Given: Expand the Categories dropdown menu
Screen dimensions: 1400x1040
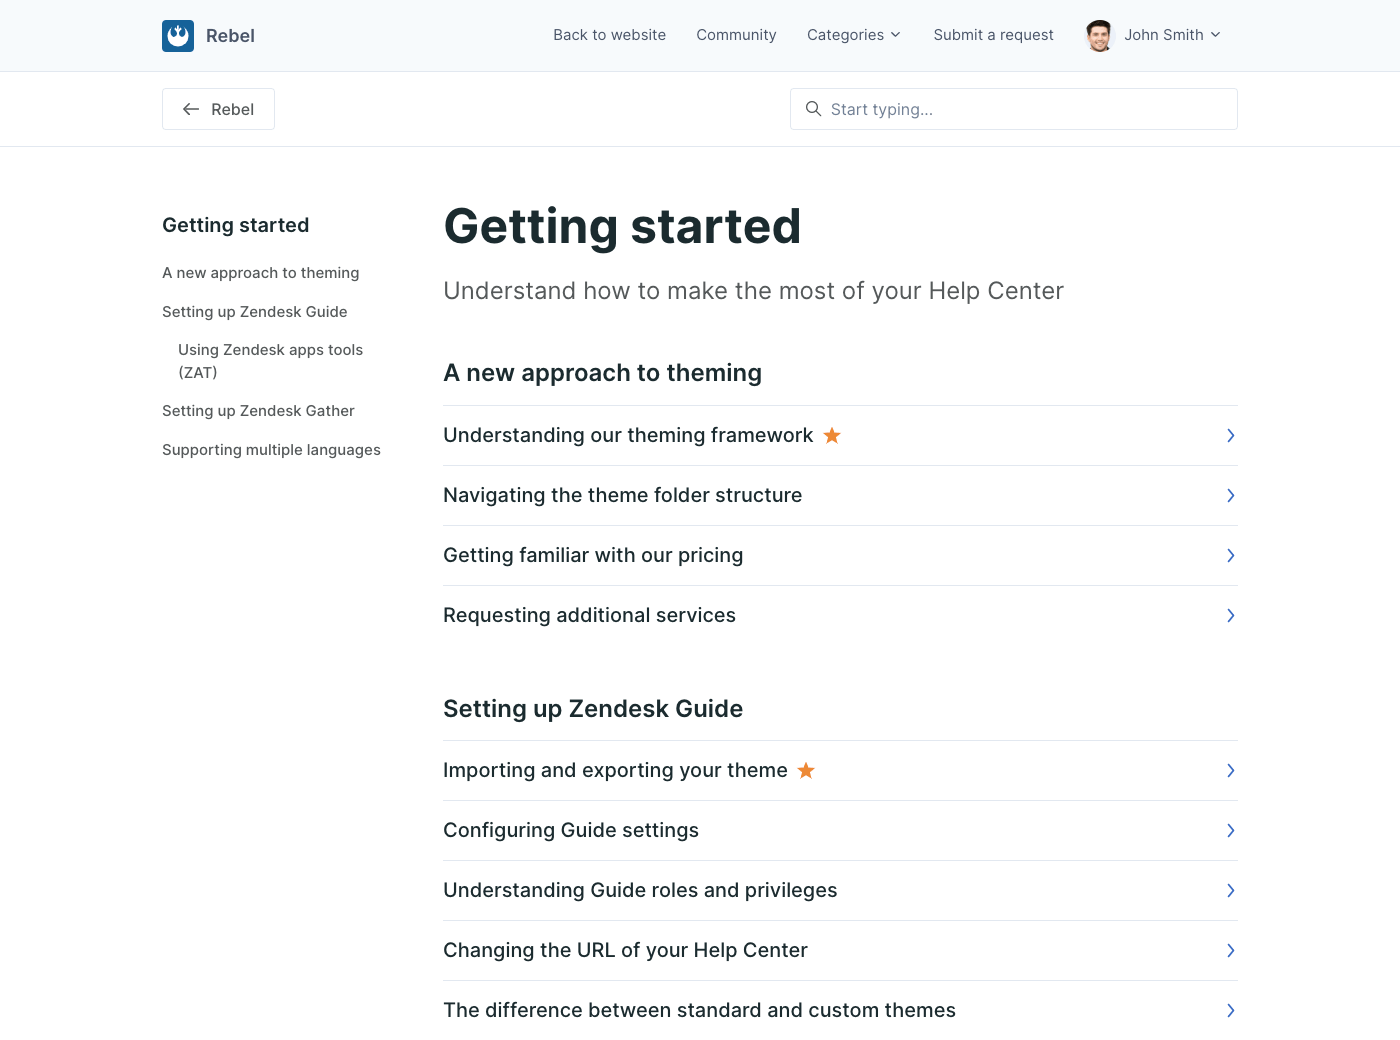Looking at the screenshot, I should point(853,35).
